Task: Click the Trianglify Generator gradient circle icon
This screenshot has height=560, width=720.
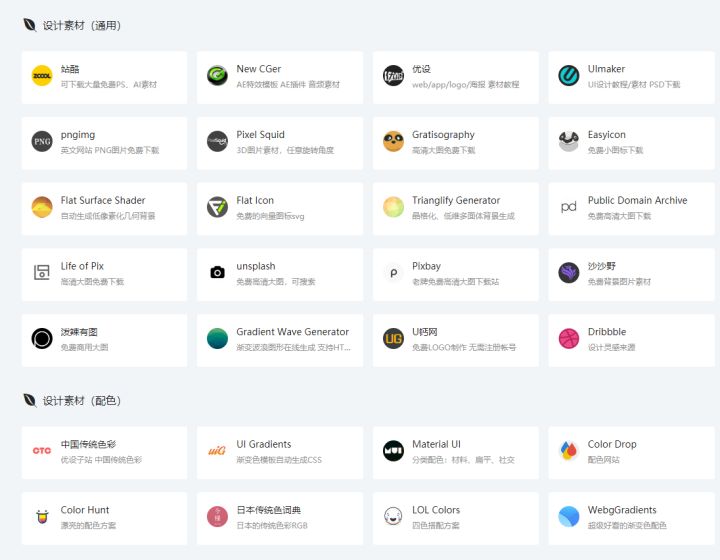Action: tap(393, 207)
